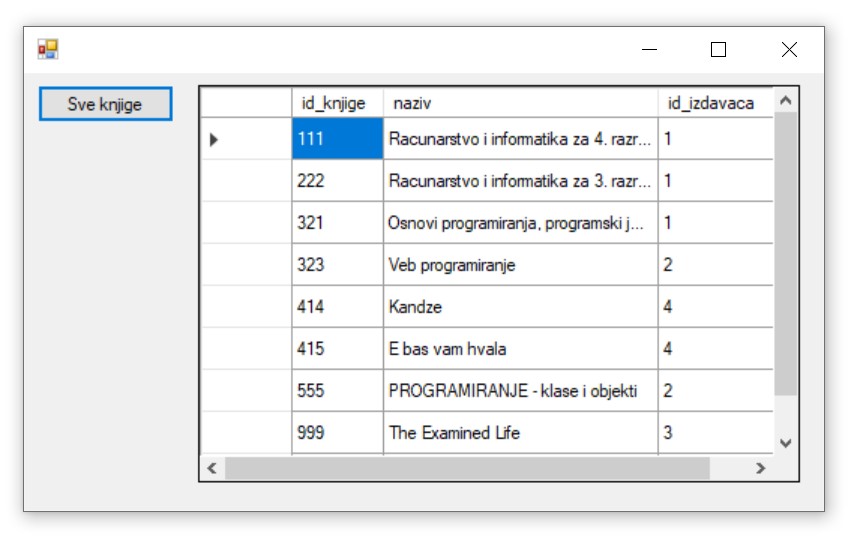Select The Examined Life cell
This screenshot has width=851, height=541.
[x=520, y=433]
